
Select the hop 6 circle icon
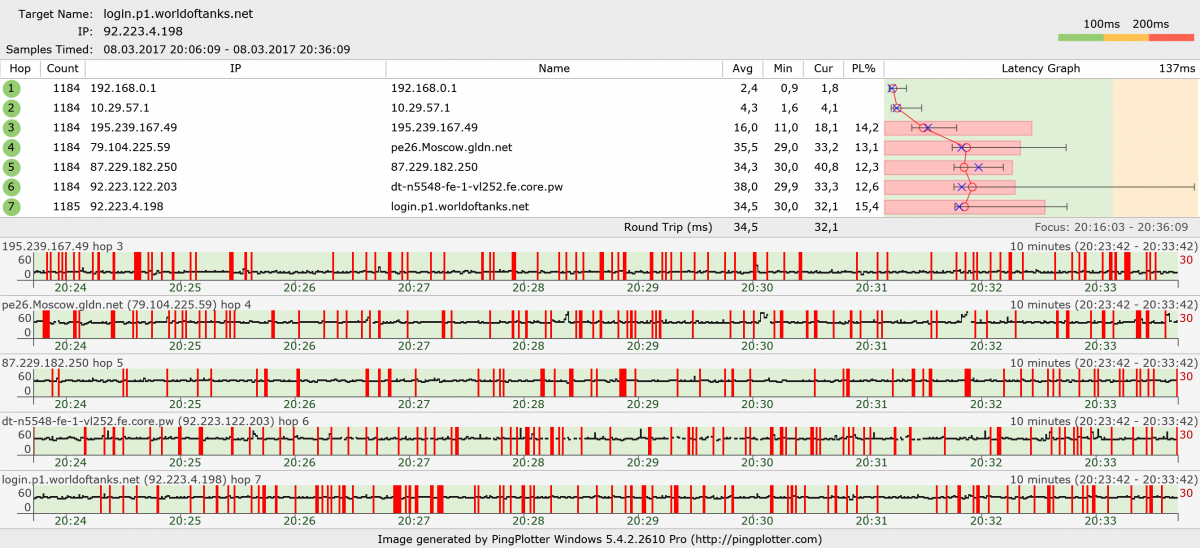click(12, 187)
